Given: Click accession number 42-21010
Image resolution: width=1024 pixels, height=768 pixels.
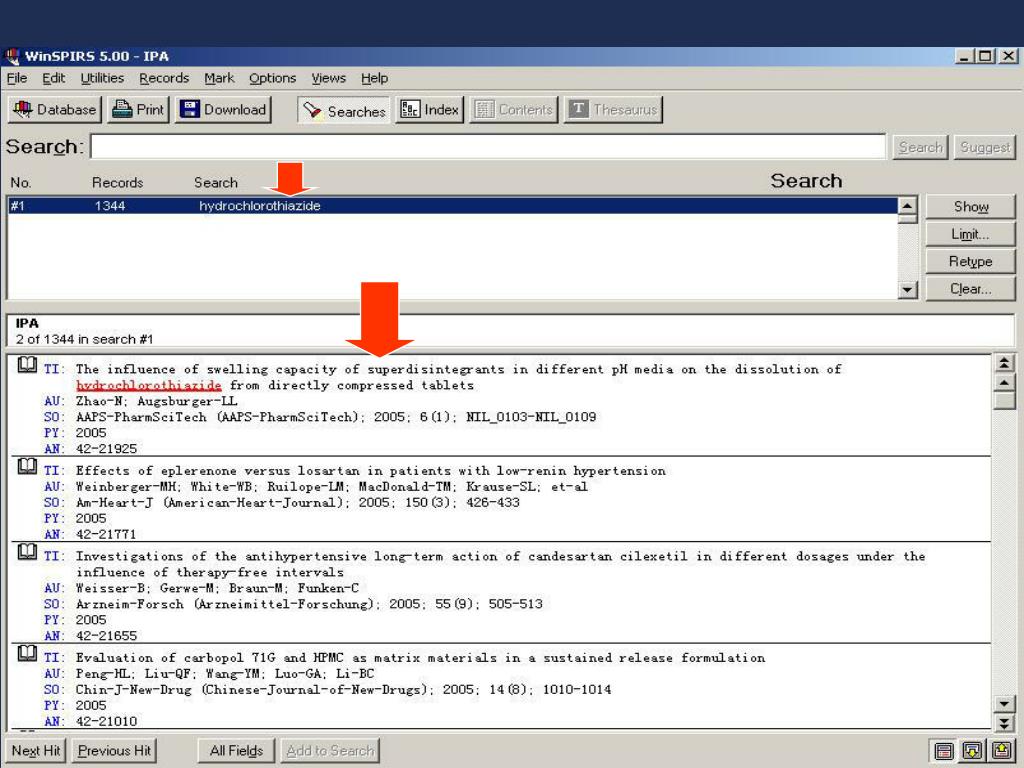Looking at the screenshot, I should point(106,721).
